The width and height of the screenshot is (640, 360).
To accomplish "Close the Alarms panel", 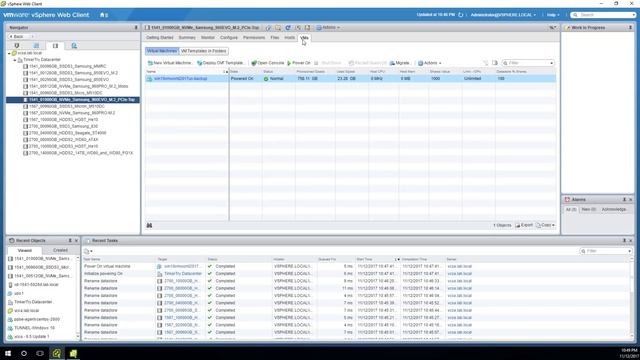I will pyautogui.click(x=631, y=199).
